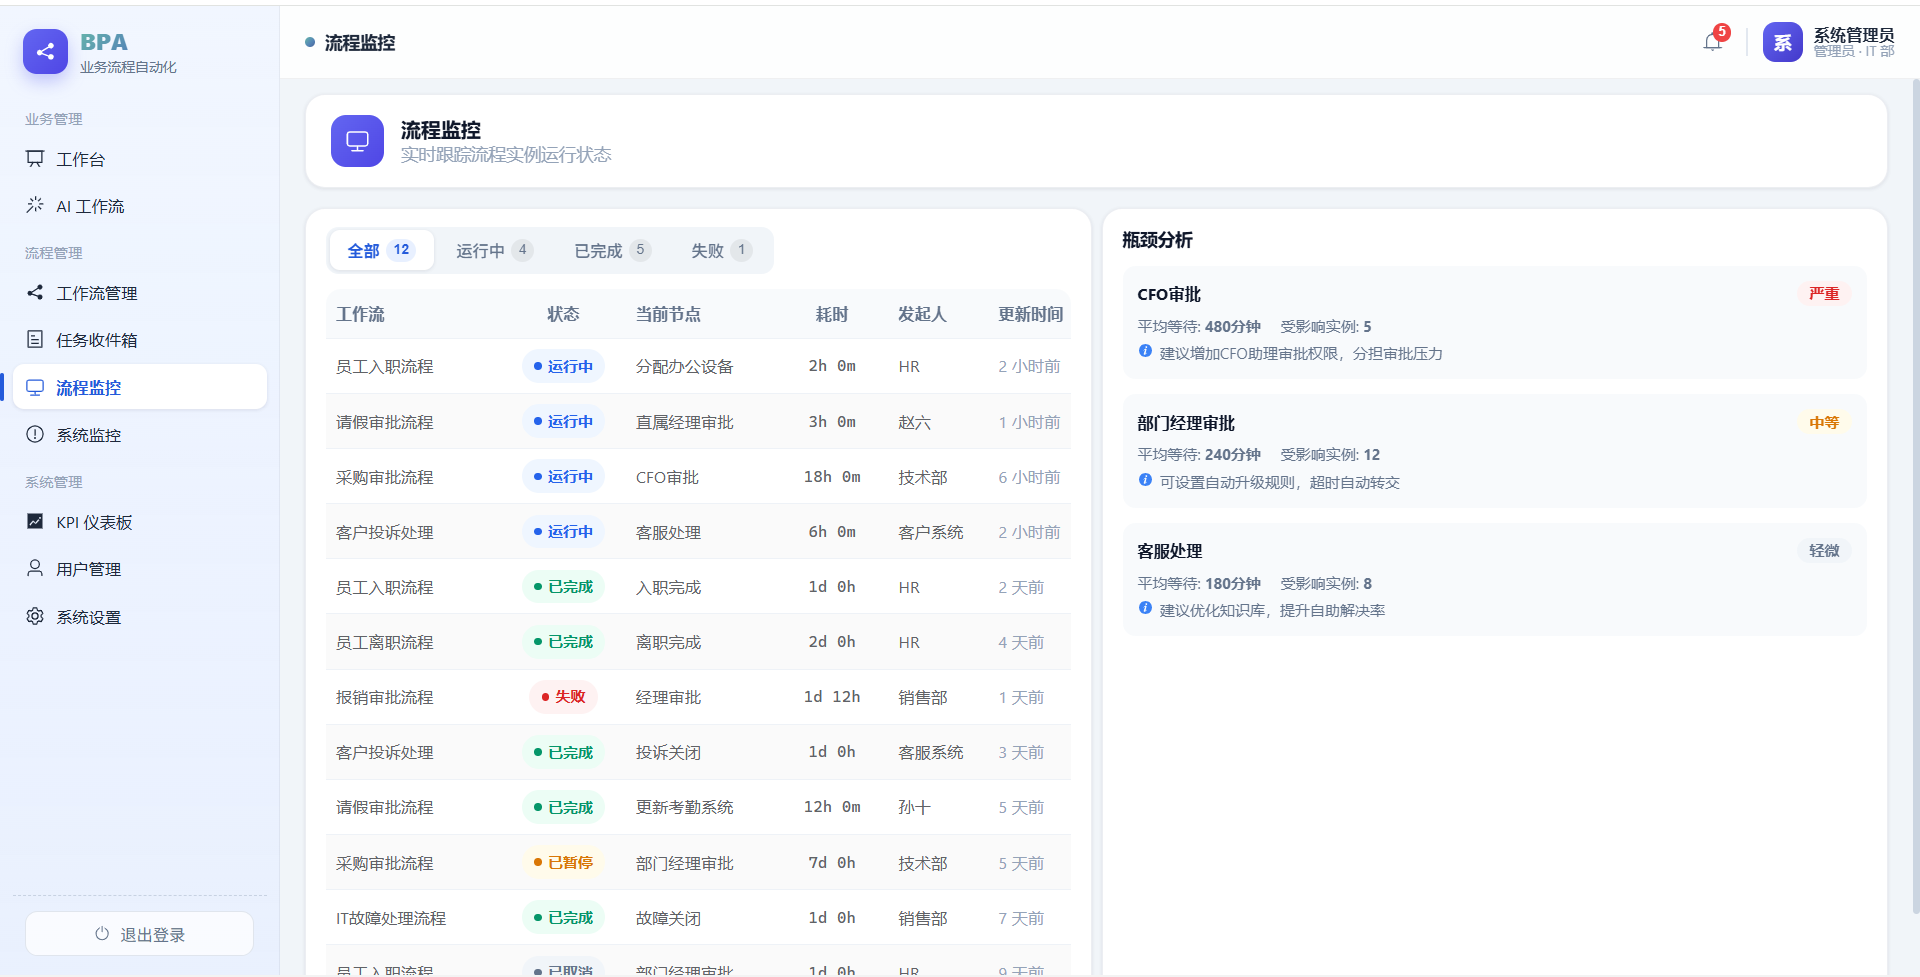Viewport: 1920px width, 977px height.
Task: Switch to the 全部 tab
Action: (x=381, y=250)
